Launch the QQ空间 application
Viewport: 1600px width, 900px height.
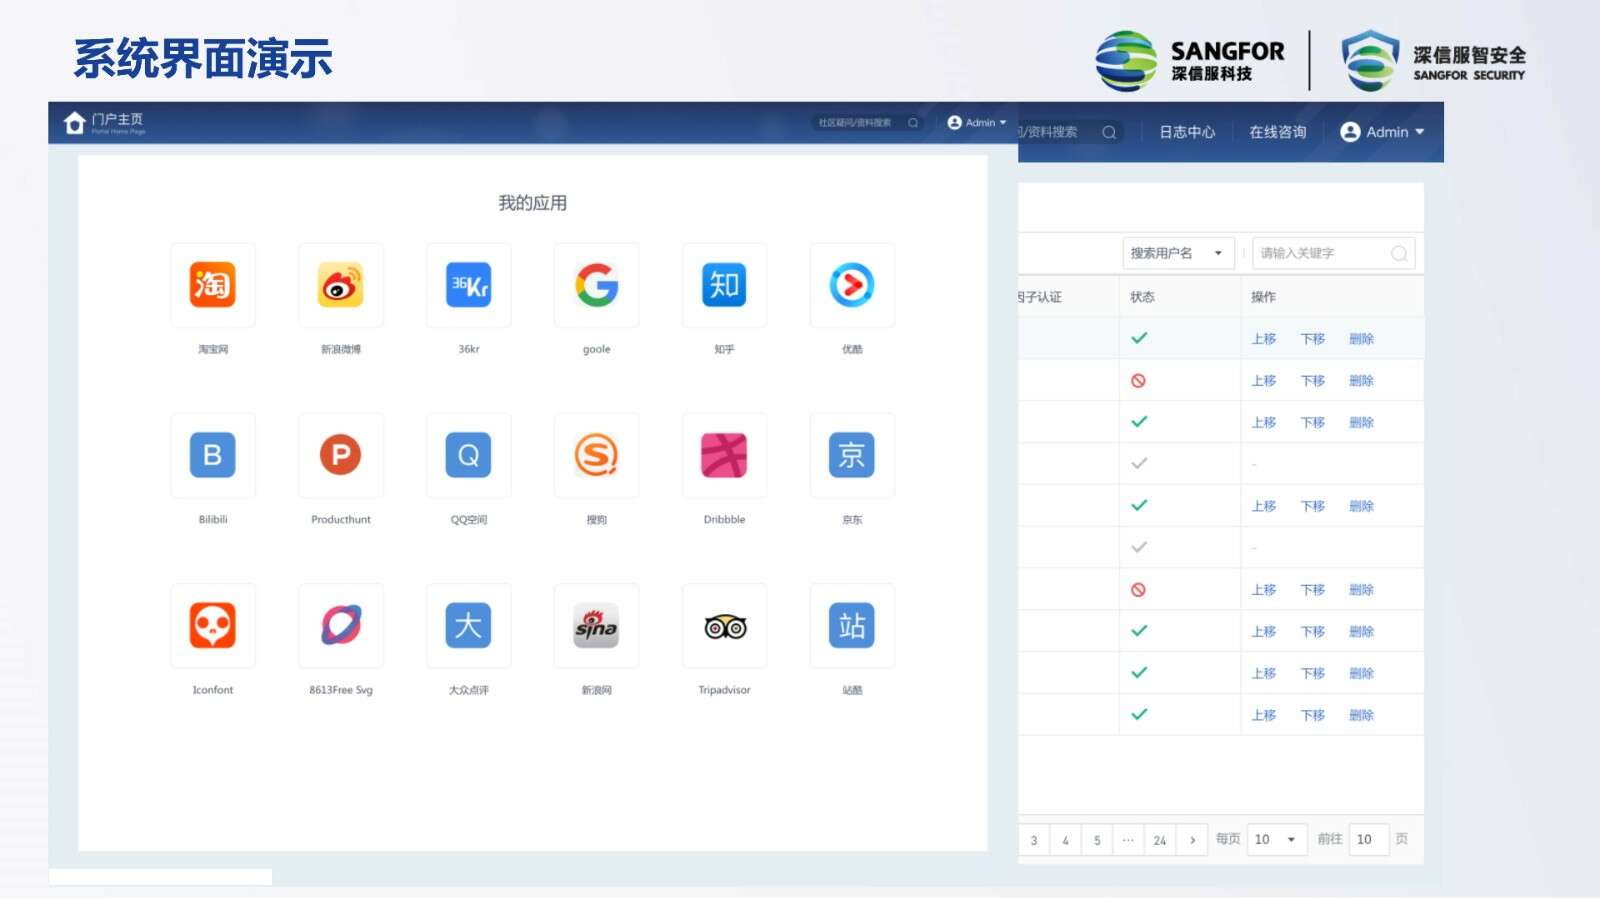coord(469,455)
